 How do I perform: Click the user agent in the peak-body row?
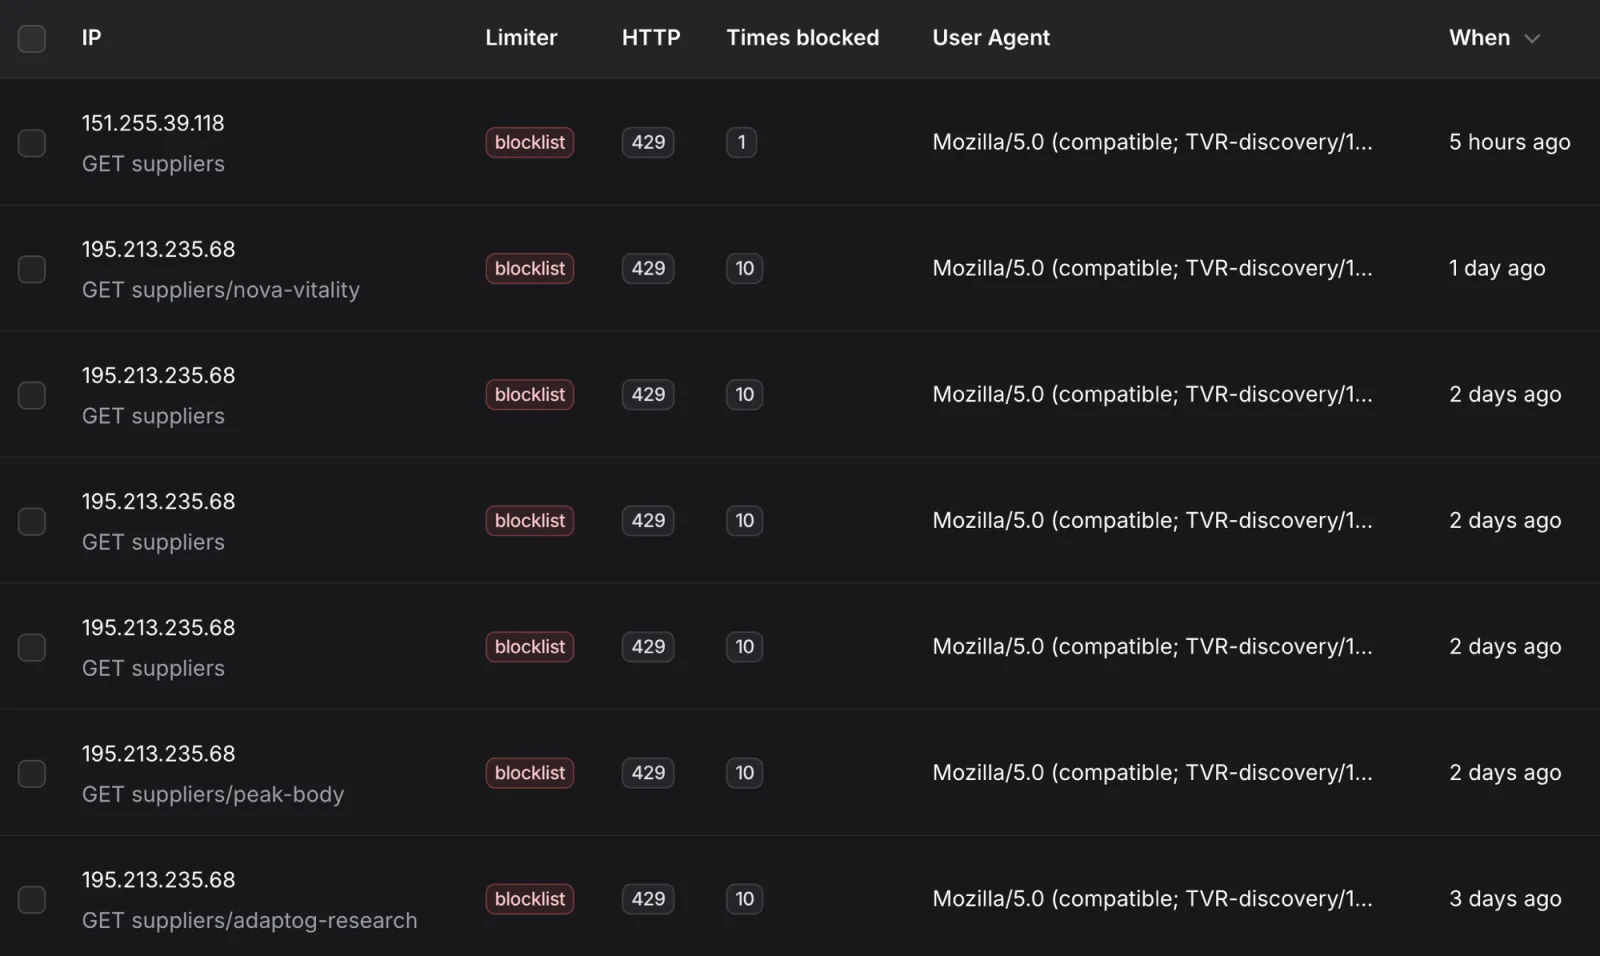coord(1152,772)
